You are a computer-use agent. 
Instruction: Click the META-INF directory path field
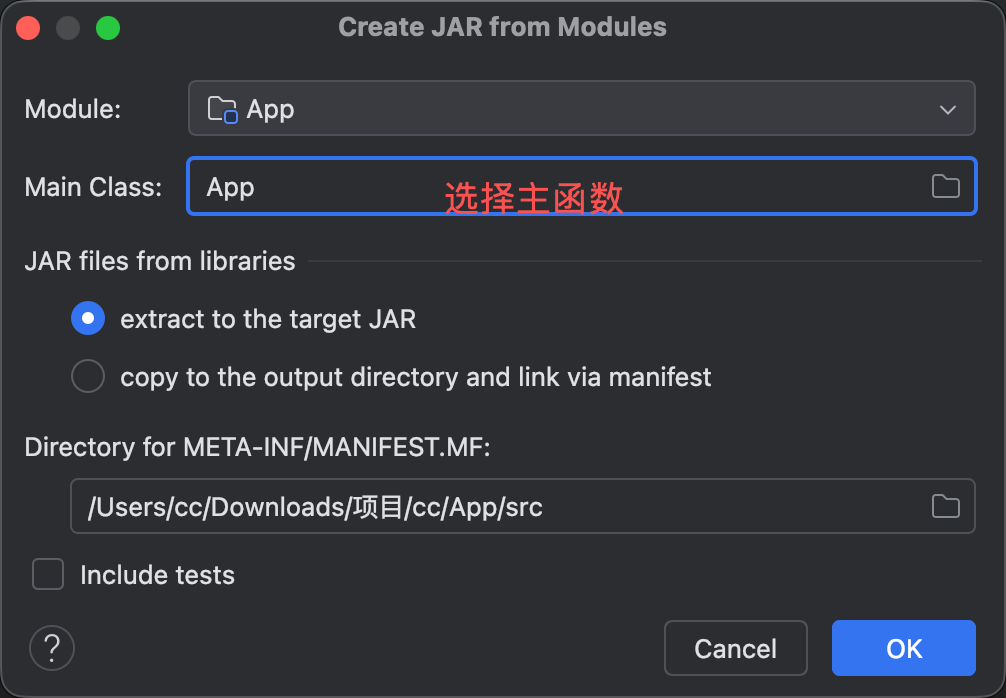[x=500, y=507]
